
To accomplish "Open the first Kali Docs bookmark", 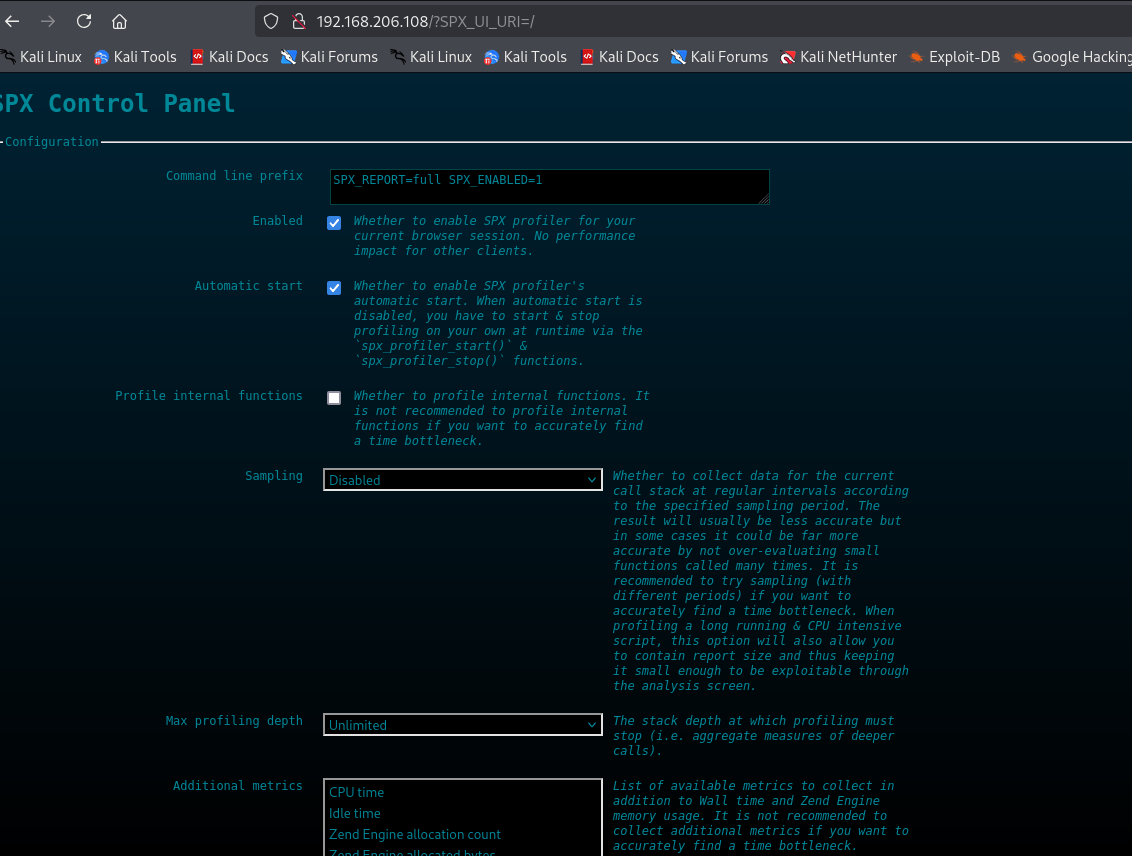I will click(x=229, y=57).
